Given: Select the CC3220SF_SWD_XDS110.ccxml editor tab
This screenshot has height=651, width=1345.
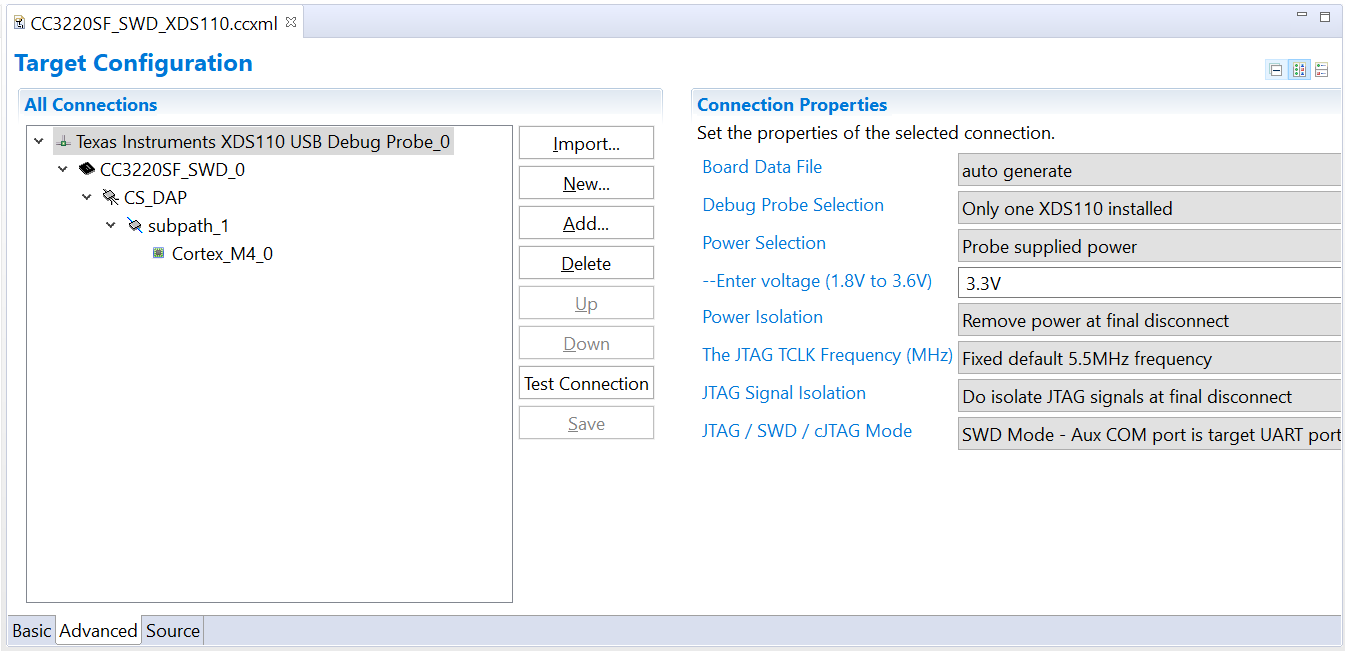Looking at the screenshot, I should pyautogui.click(x=154, y=23).
